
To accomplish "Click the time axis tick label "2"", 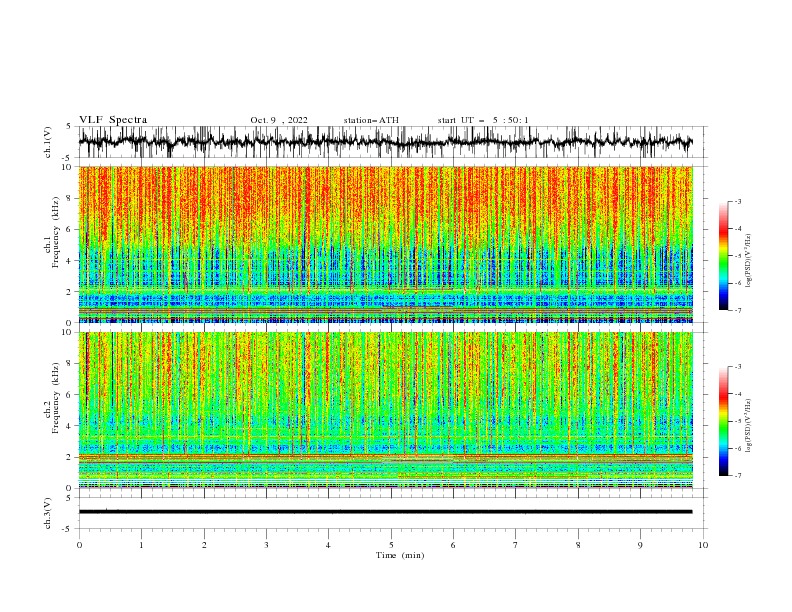I will 204,545.
